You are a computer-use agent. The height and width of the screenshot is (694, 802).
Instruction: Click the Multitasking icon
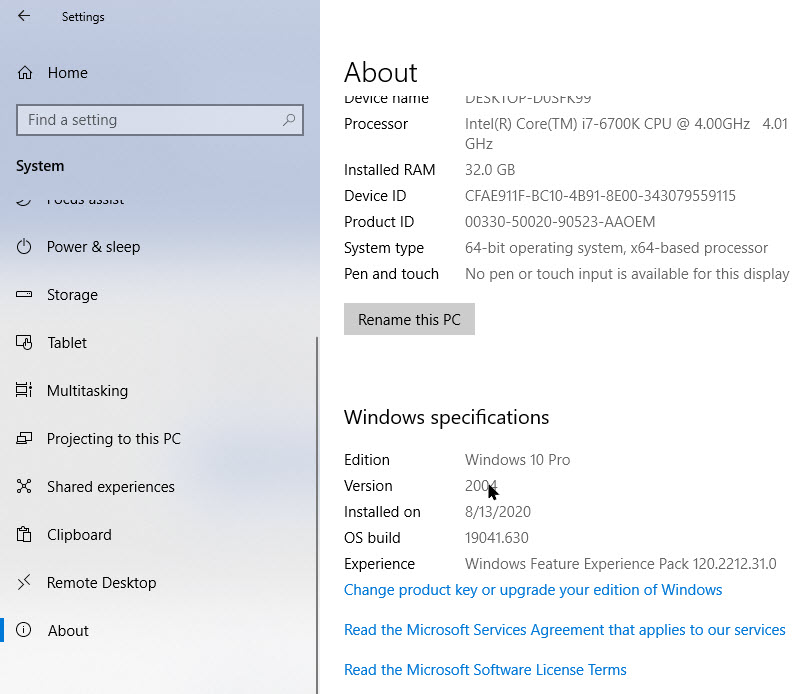pos(26,391)
